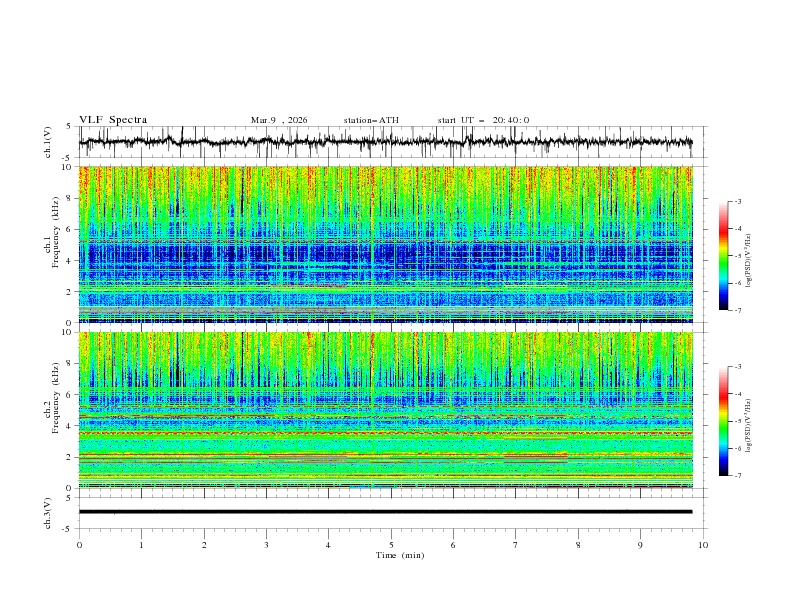
Task: Select the ch.2 'Frequency (kHz)' axis label
Action: click(56, 397)
